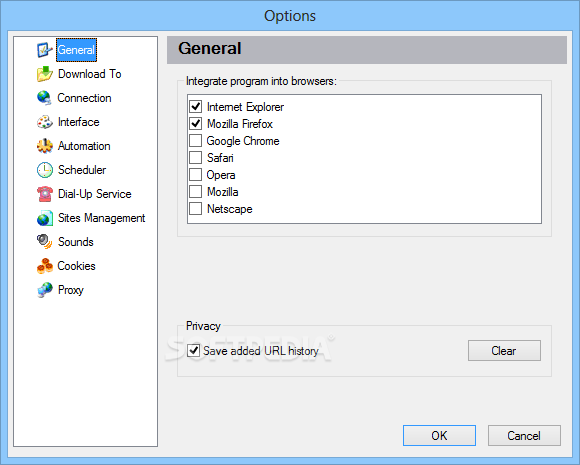This screenshot has width=580, height=465.
Task: Tick the Netscape browser checkbox
Action: click(x=195, y=209)
